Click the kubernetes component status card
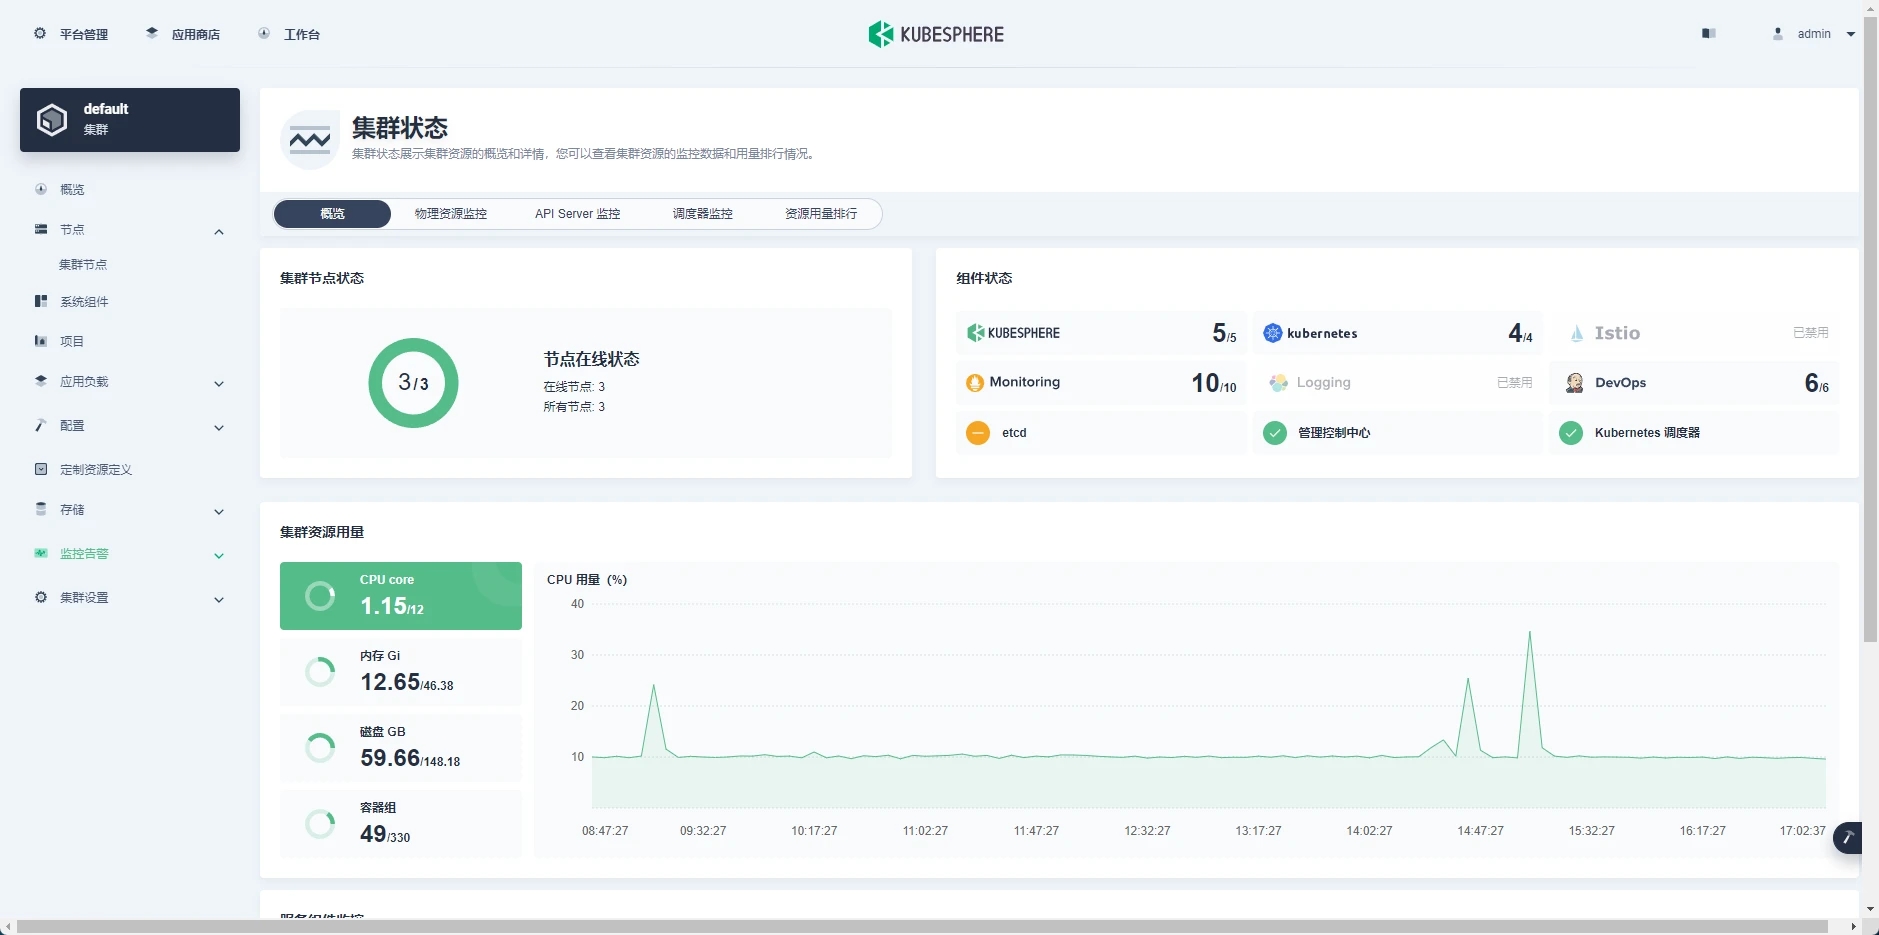The height and width of the screenshot is (935, 1879). point(1397,333)
